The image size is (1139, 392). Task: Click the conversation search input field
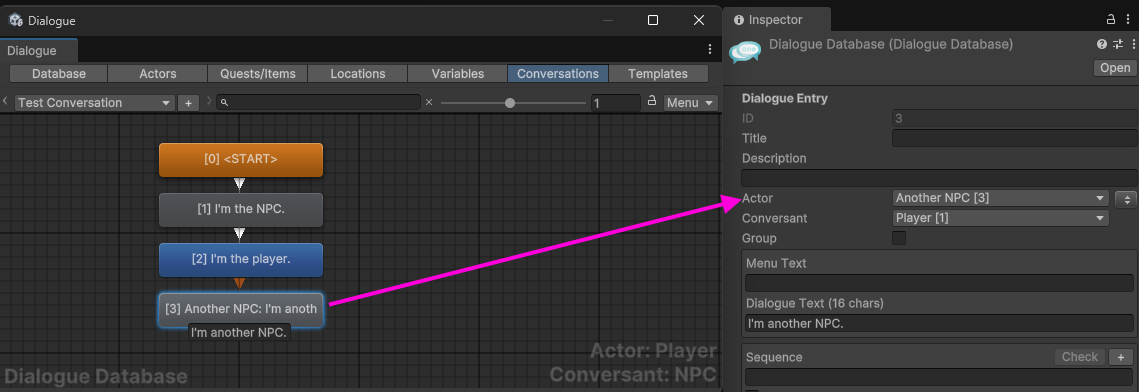tap(319, 102)
